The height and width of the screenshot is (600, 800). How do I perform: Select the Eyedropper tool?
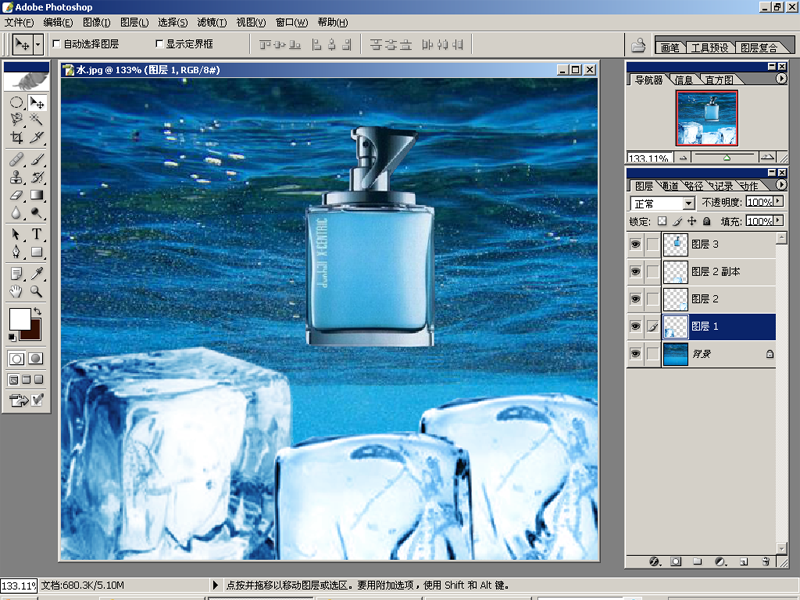coord(37,274)
